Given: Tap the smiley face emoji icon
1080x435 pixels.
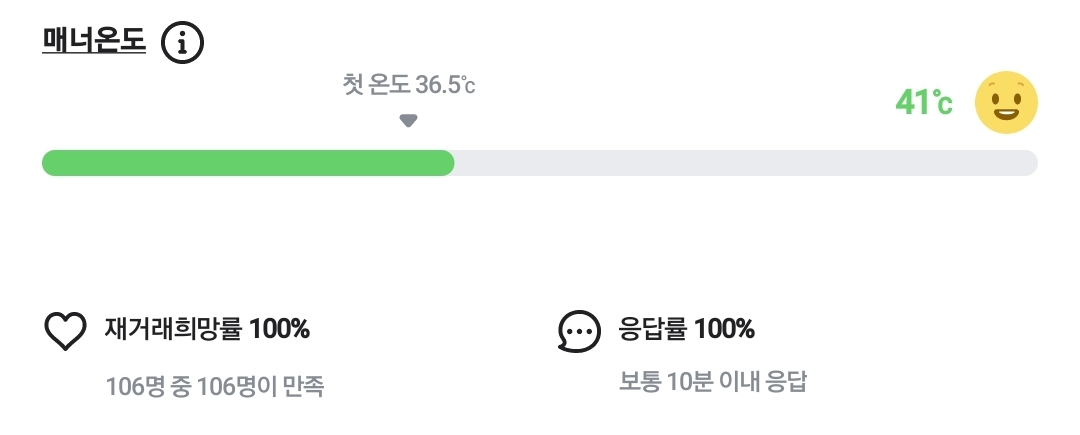Looking at the screenshot, I should [1006, 102].
